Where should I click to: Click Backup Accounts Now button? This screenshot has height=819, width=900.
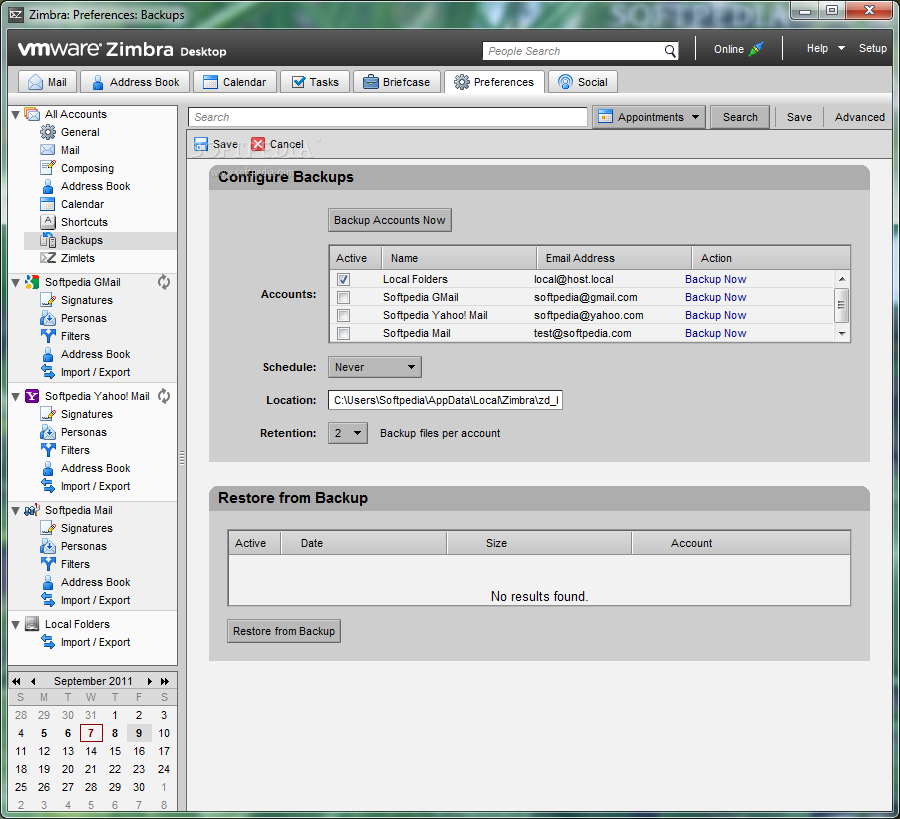point(390,220)
